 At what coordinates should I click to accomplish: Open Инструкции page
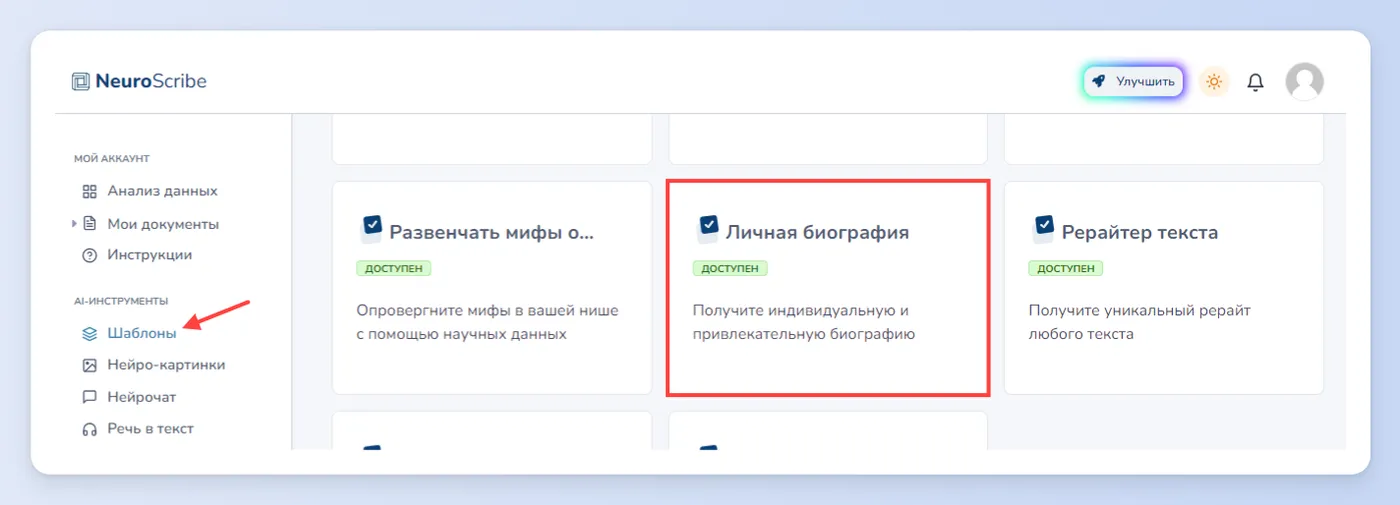[150, 255]
